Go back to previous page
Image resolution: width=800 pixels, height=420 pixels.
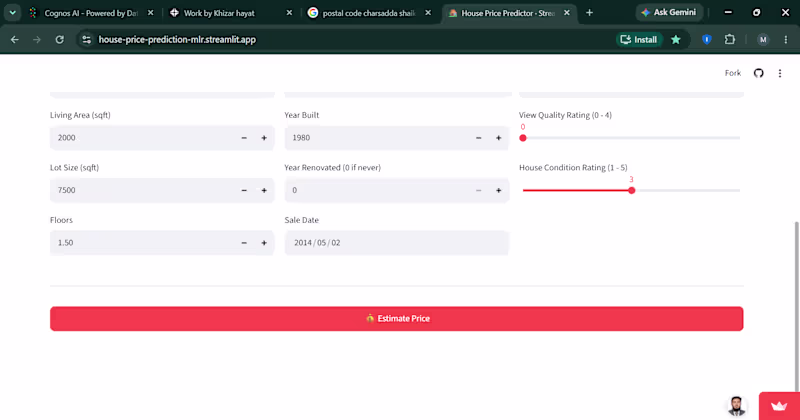tap(15, 39)
